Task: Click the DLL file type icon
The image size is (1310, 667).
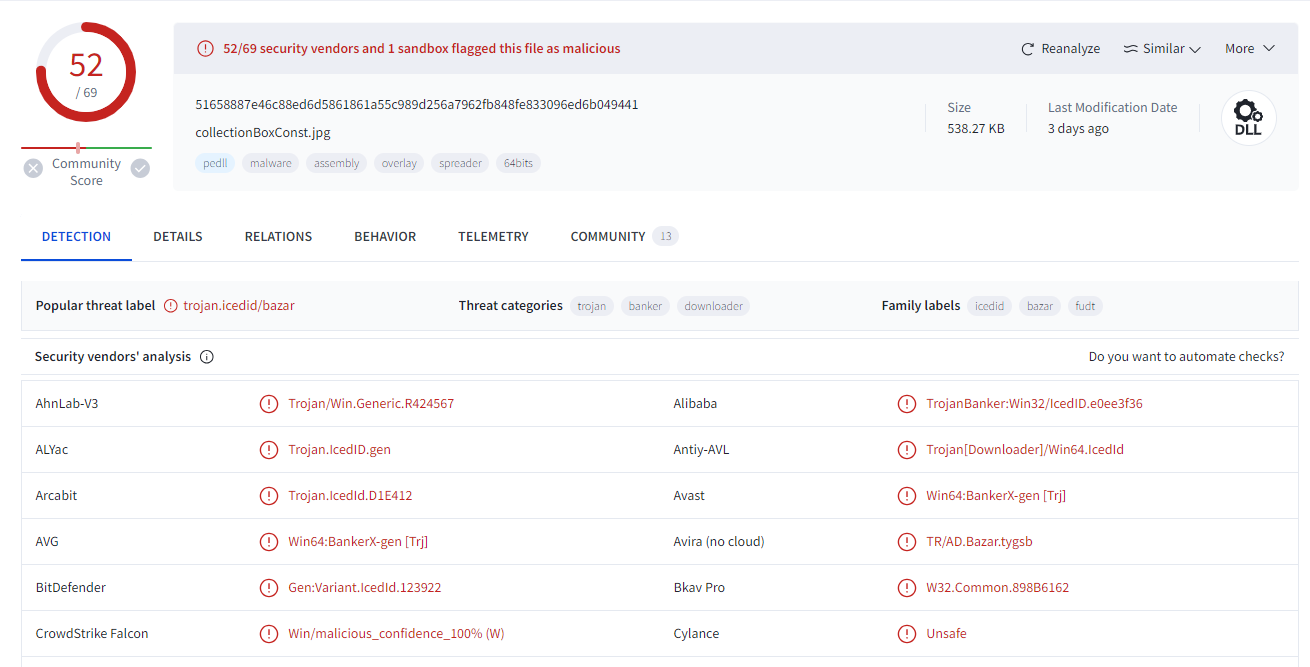Action: point(1248,118)
